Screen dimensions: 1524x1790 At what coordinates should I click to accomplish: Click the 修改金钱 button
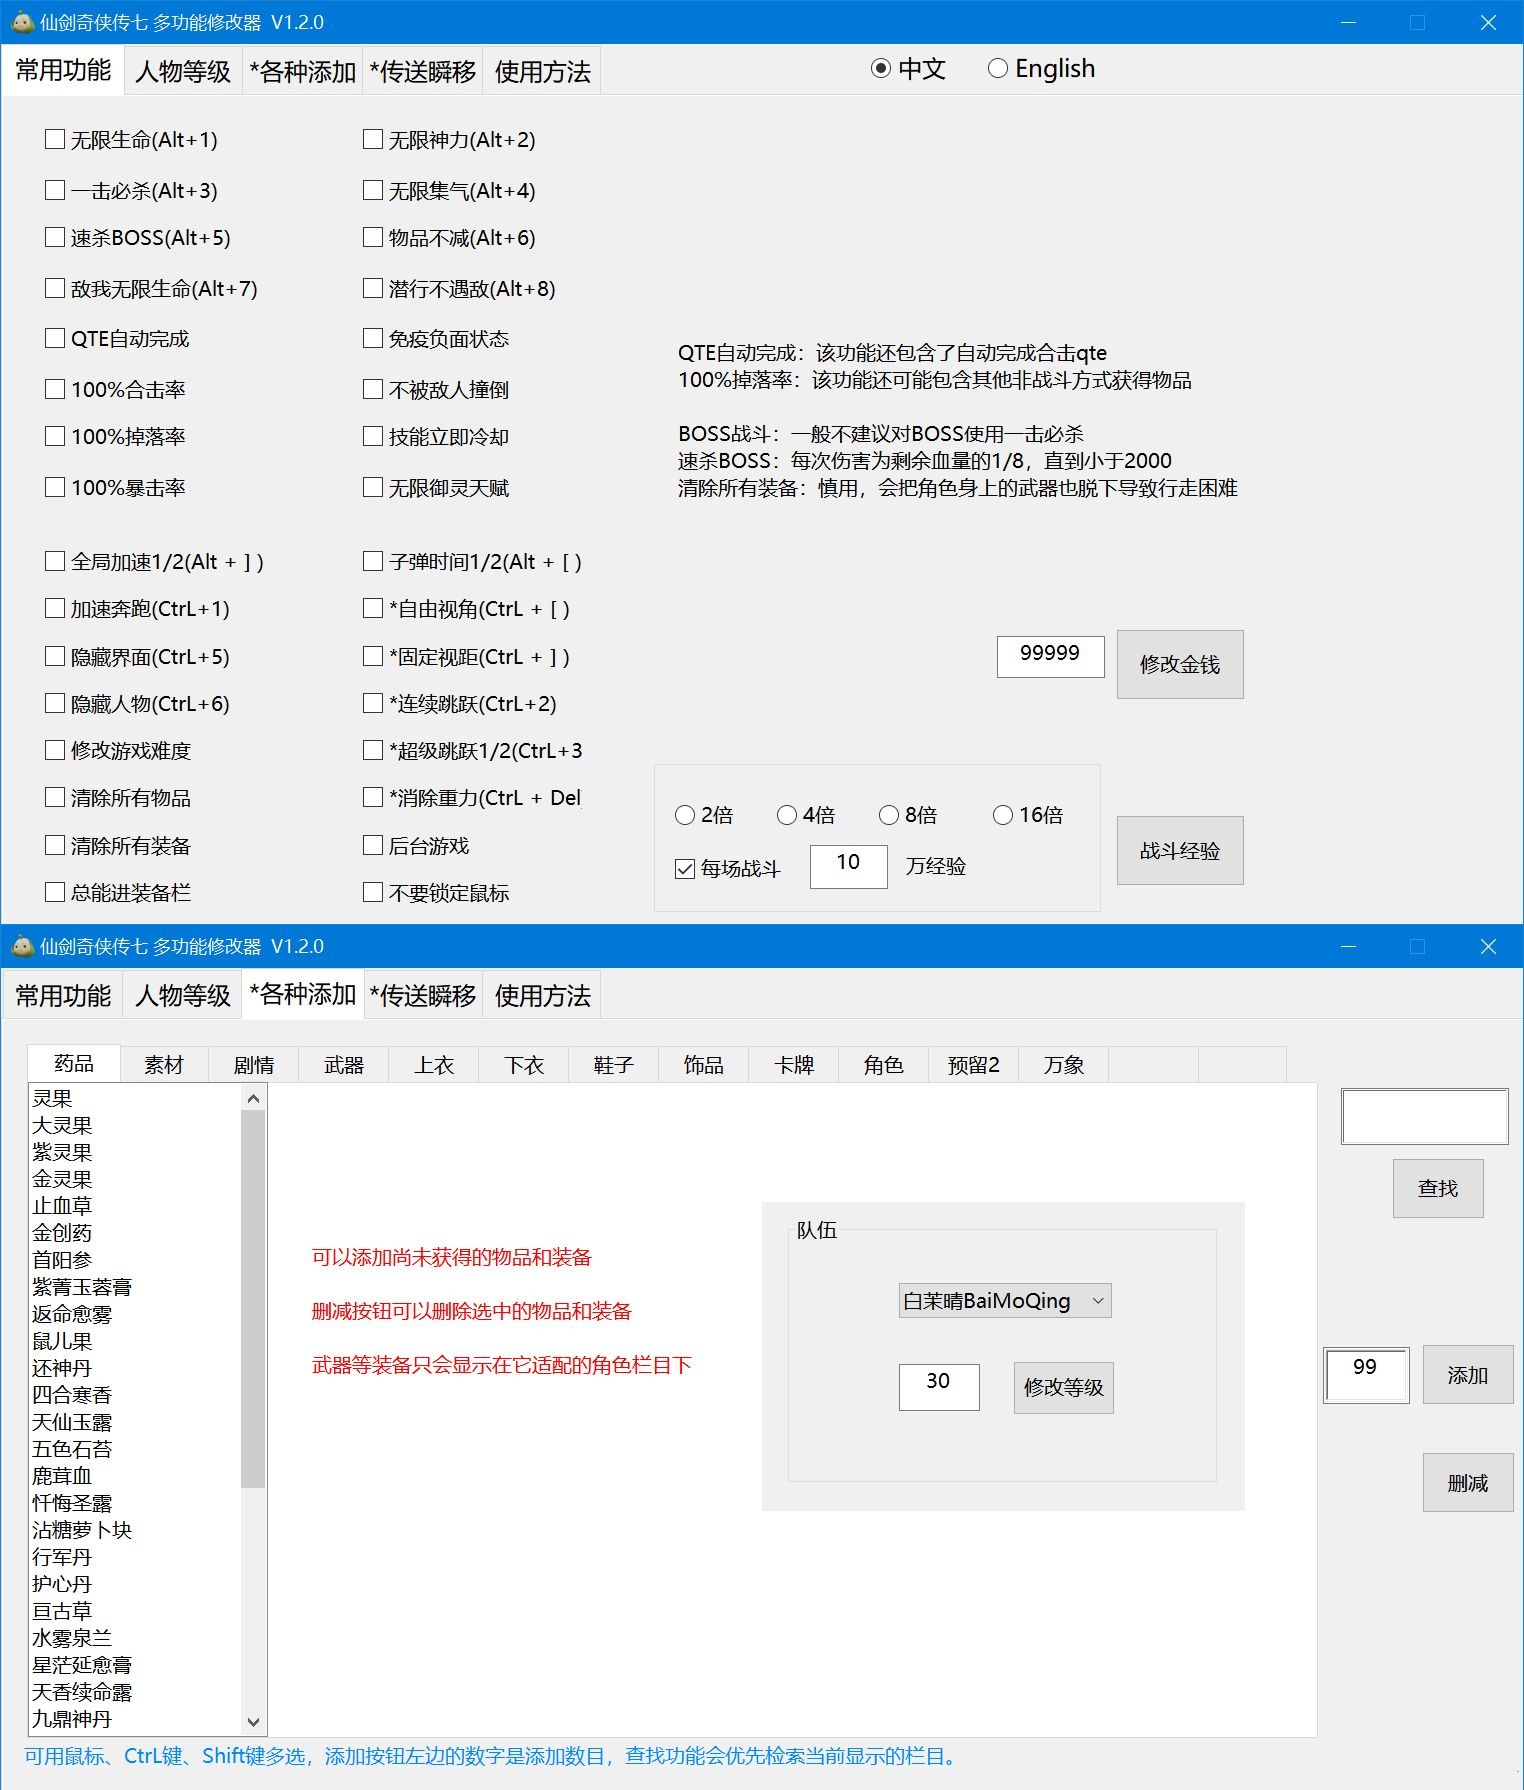pyautogui.click(x=1180, y=664)
